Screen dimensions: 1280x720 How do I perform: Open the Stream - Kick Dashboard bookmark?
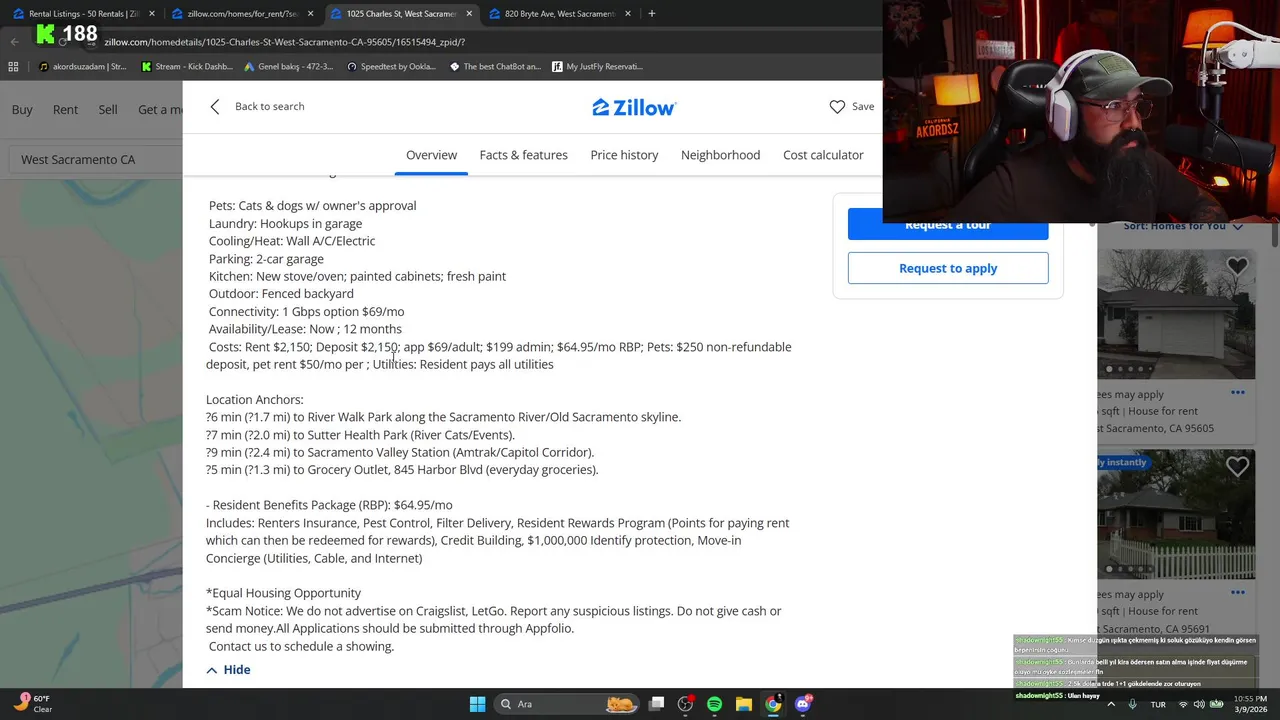point(188,67)
